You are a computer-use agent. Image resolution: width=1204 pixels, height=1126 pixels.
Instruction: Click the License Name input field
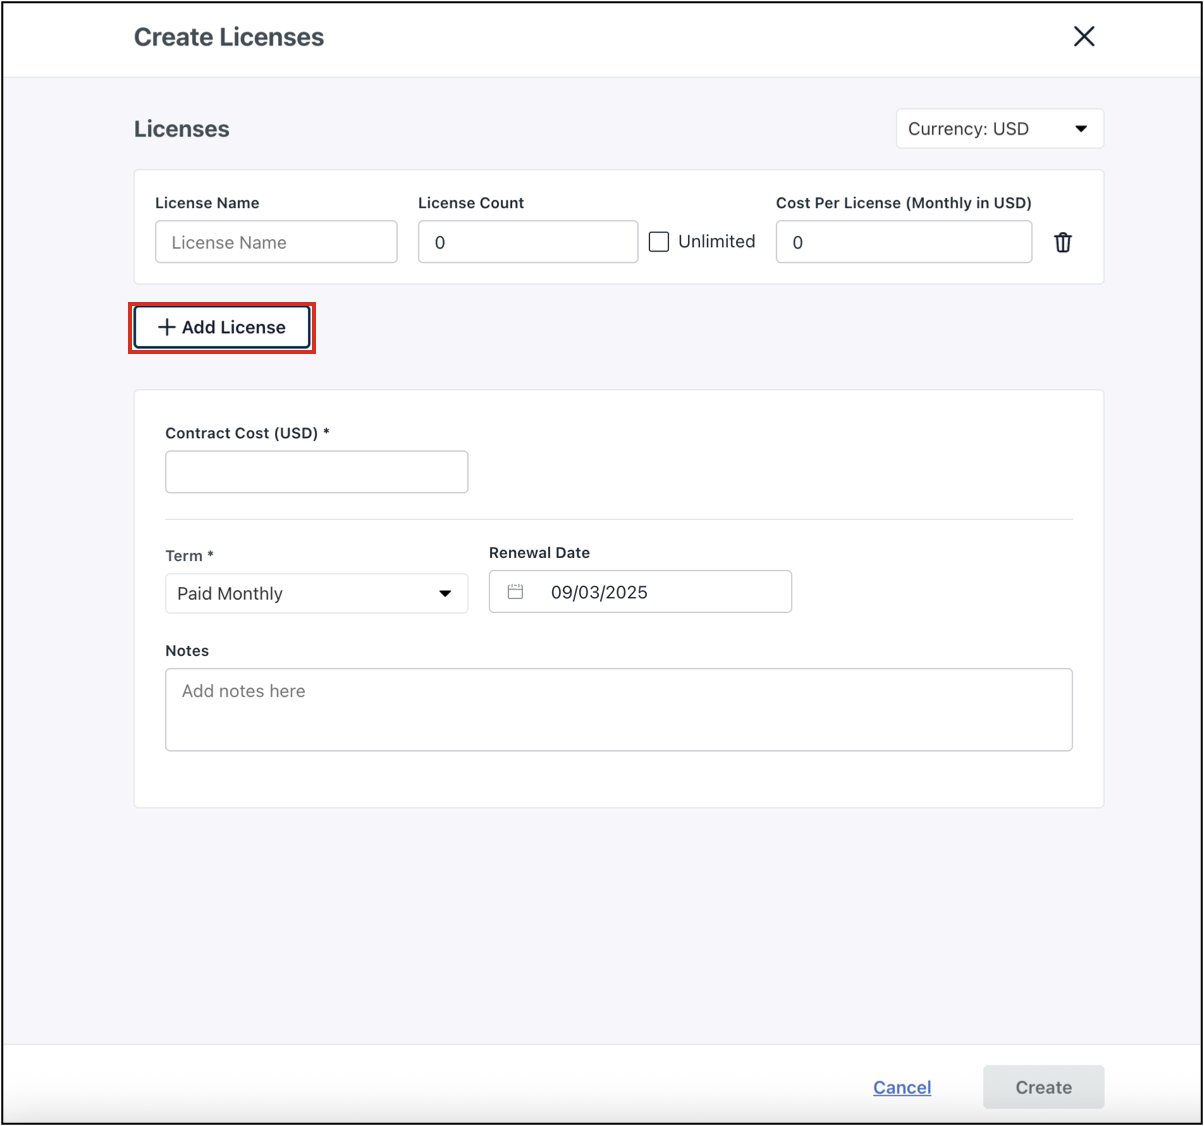(275, 242)
